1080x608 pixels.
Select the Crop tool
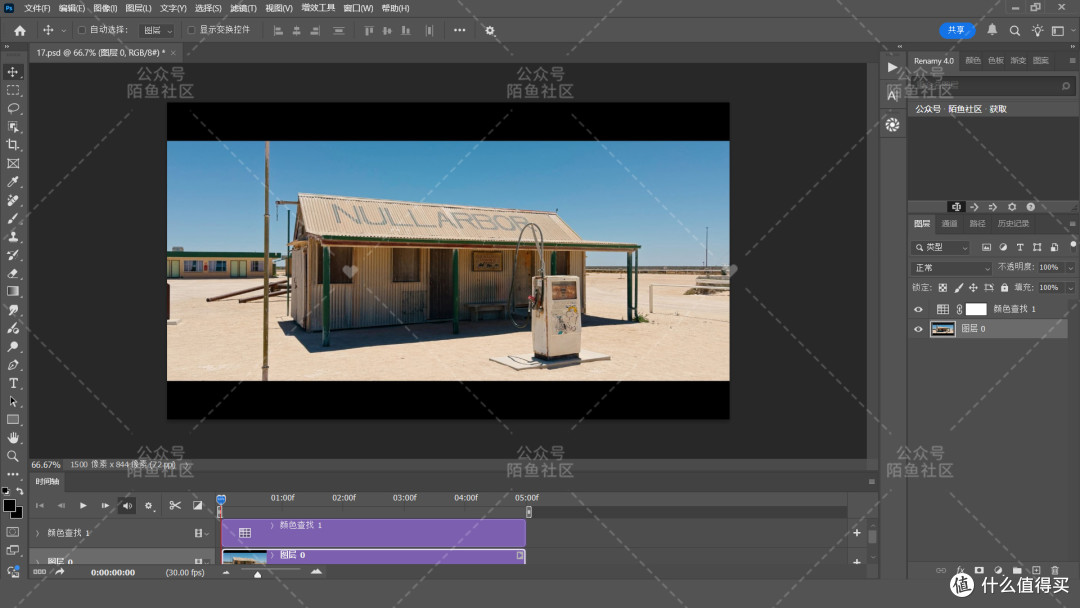pyautogui.click(x=13, y=145)
